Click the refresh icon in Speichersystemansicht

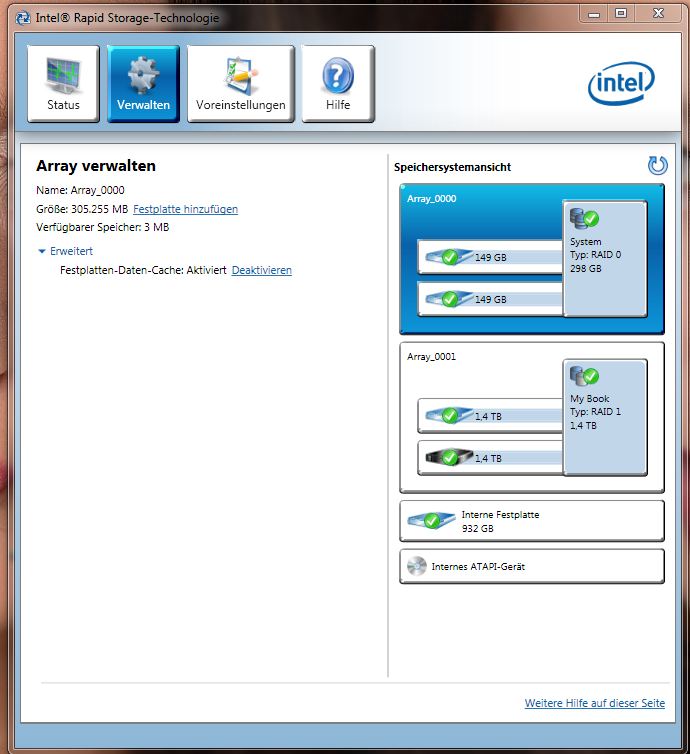tap(657, 165)
